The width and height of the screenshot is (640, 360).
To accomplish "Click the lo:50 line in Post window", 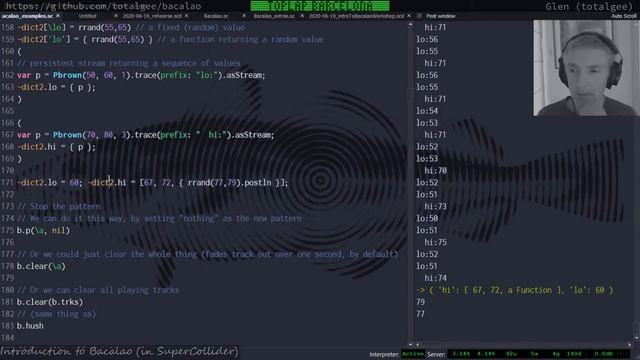I will 427,218.
